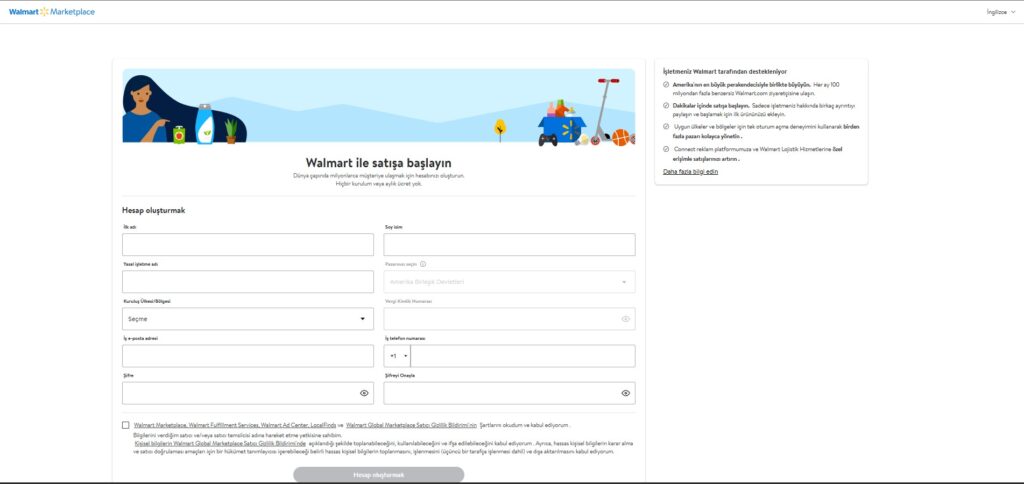Show the Şifre password with eye icon
The width and height of the screenshot is (1024, 484).
(364, 393)
